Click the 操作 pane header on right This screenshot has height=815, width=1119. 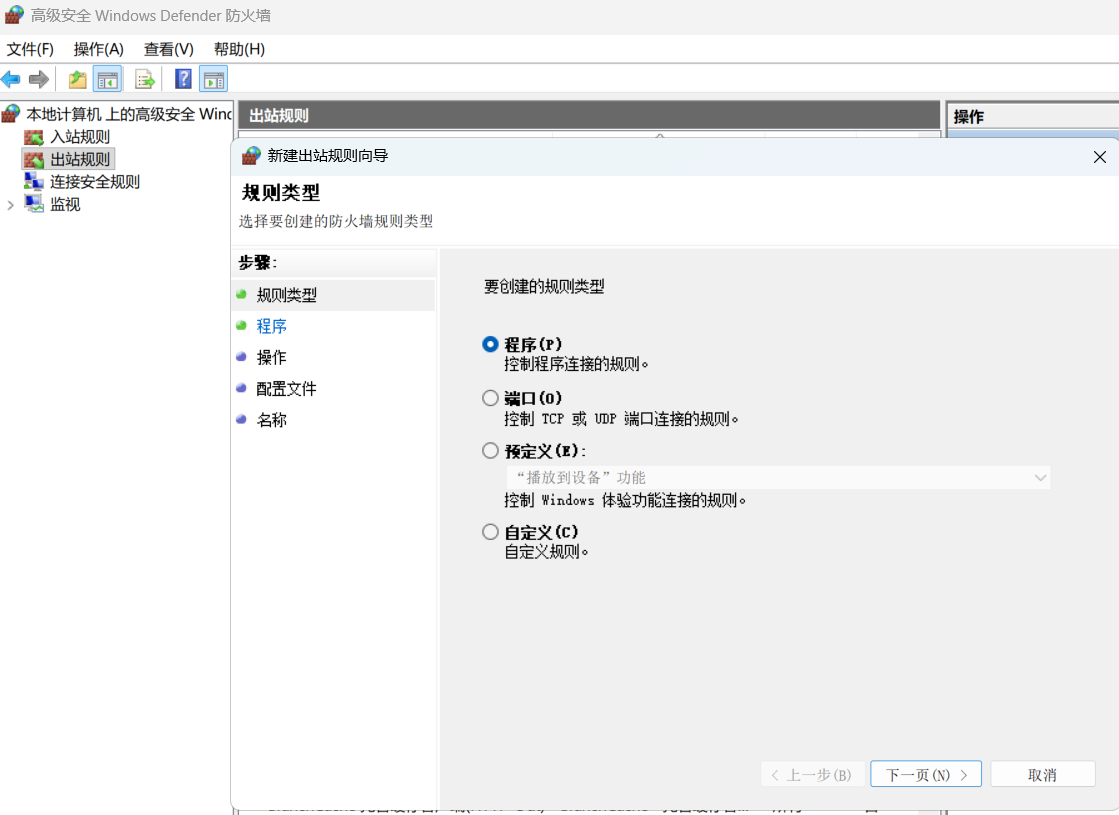1033,116
